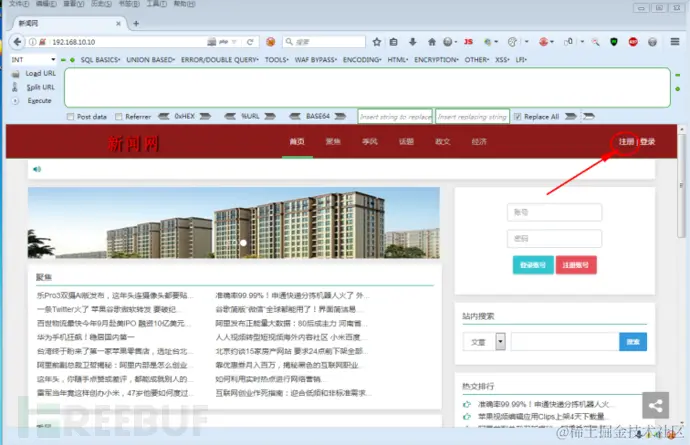The image size is (690, 445).
Task: Go back with the browser back arrow
Action: point(17,42)
